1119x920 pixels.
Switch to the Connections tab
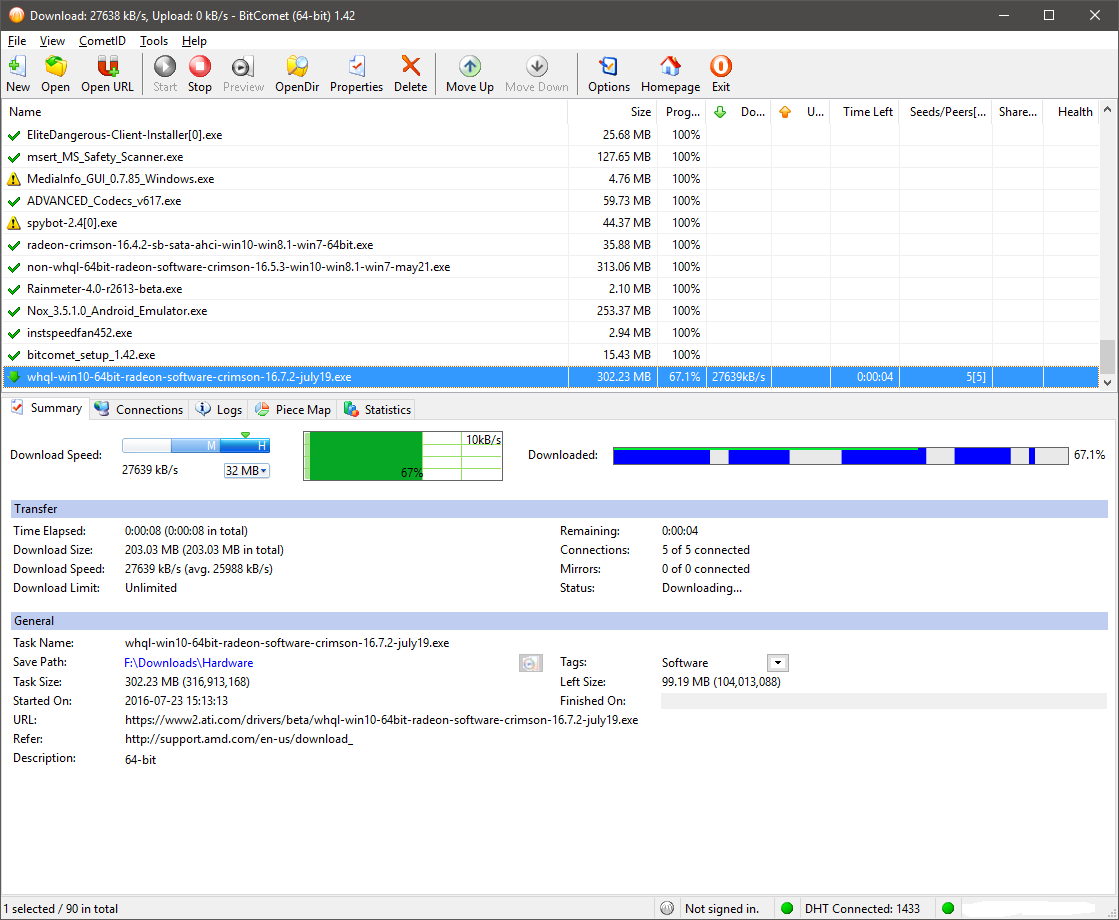(139, 410)
